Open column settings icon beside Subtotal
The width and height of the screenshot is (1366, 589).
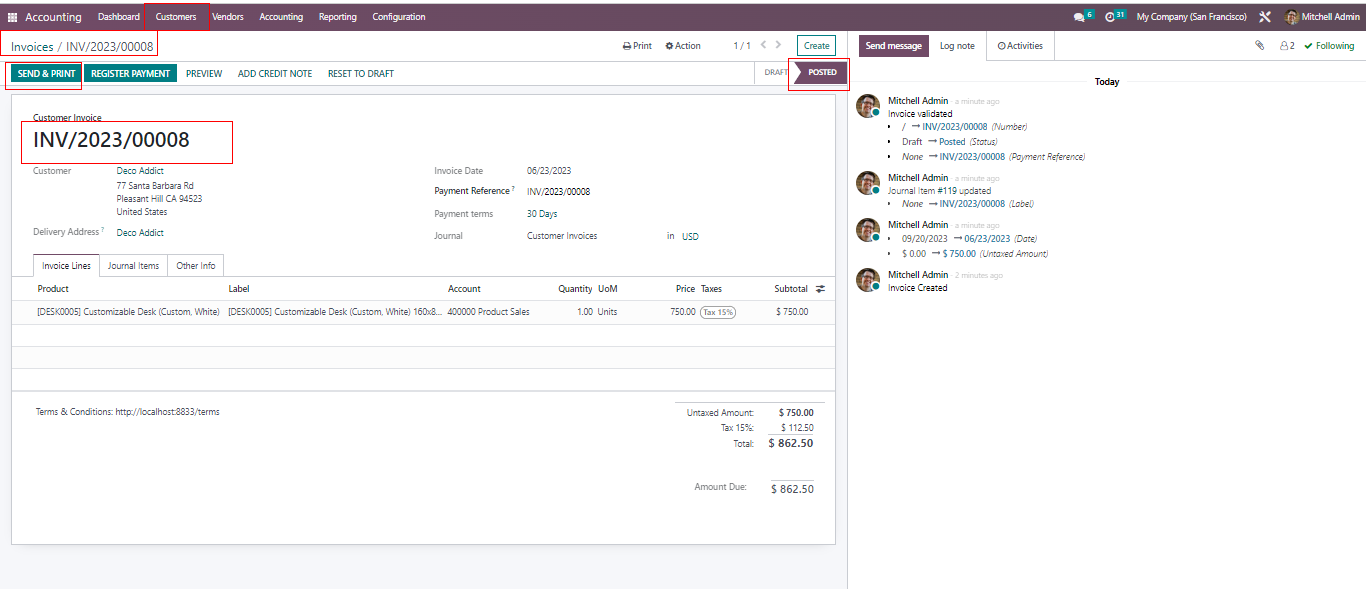tap(820, 289)
